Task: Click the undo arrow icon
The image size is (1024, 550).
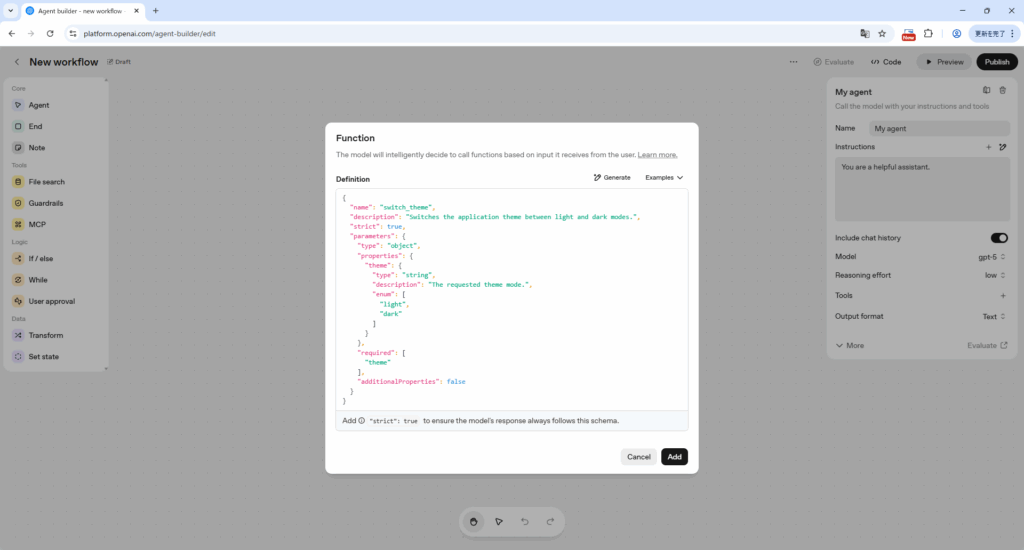Action: click(525, 521)
